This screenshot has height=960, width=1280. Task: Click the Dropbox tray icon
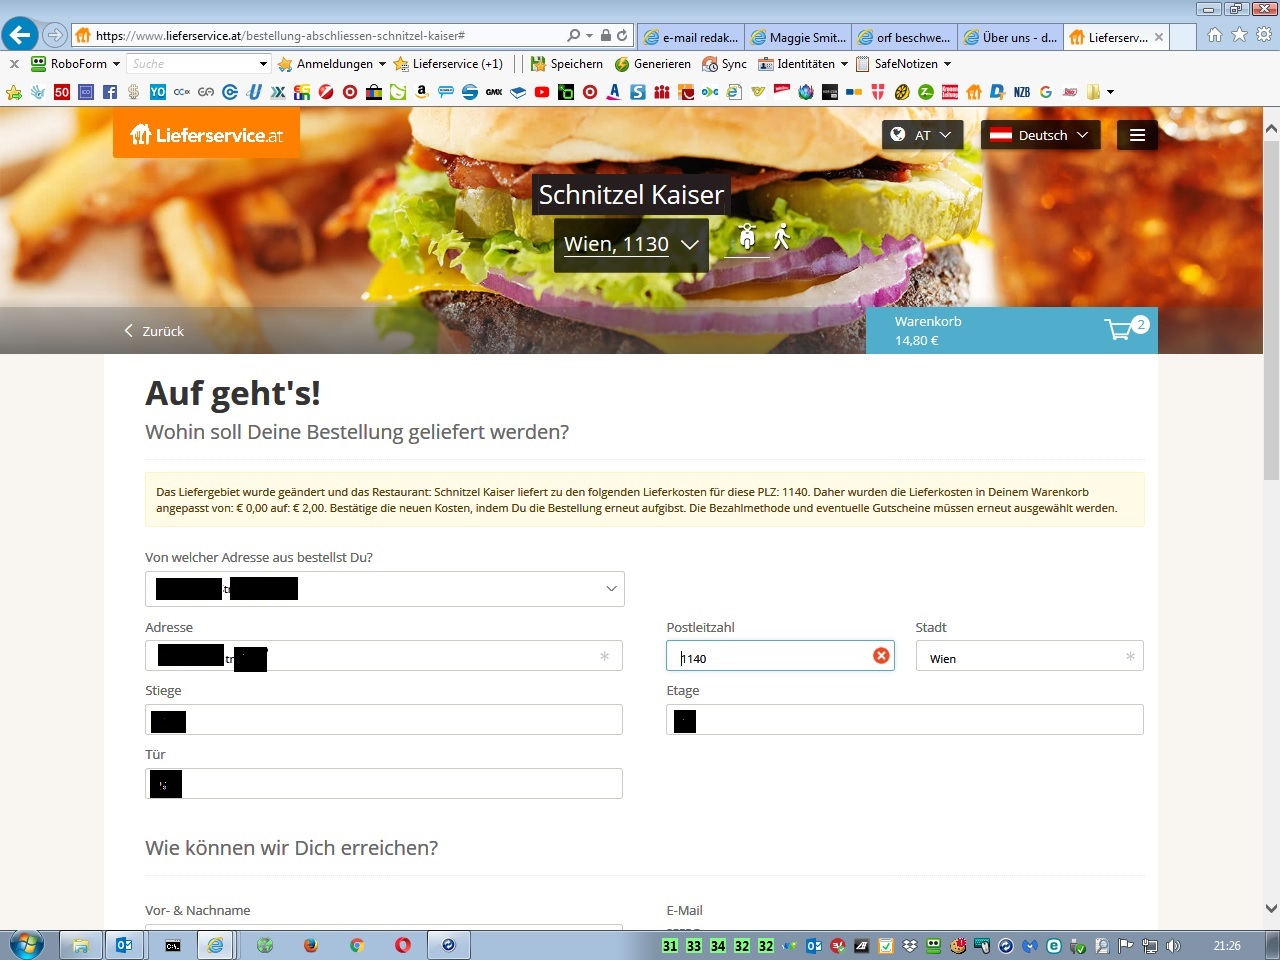coord(910,946)
